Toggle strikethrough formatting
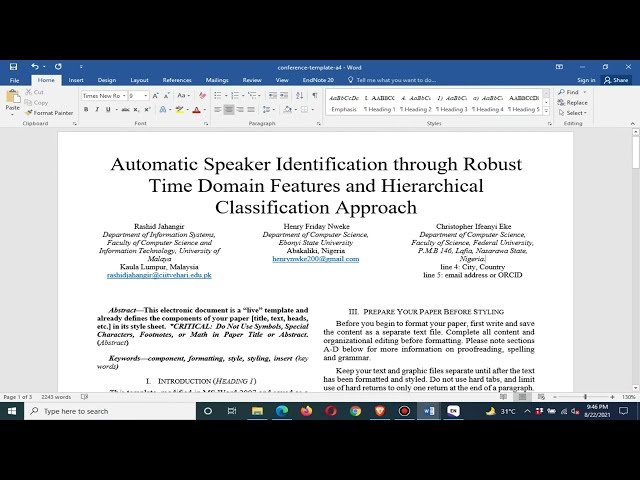 tap(125, 109)
